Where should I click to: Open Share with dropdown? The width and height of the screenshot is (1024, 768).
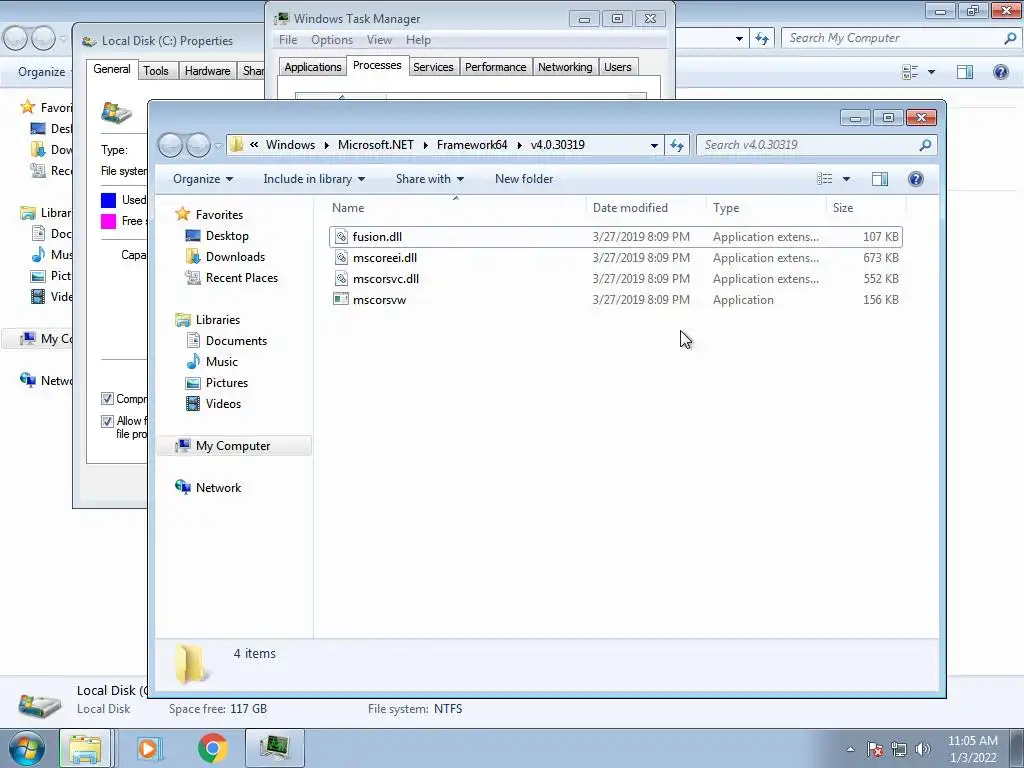click(x=430, y=179)
